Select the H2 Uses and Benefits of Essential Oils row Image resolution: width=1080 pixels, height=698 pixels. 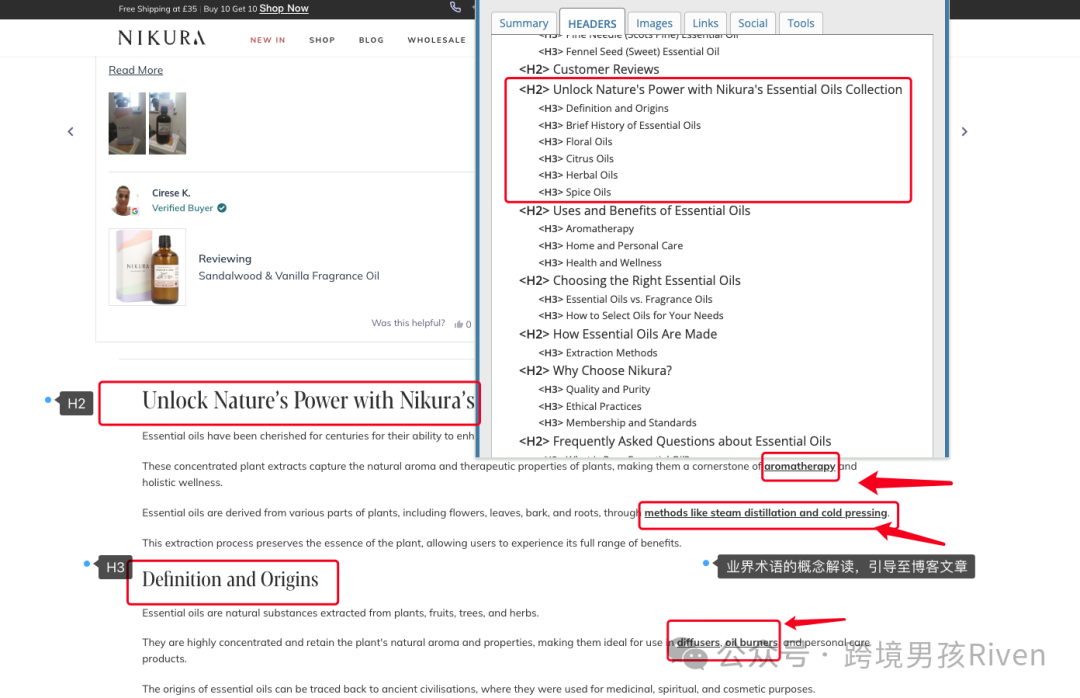(634, 211)
